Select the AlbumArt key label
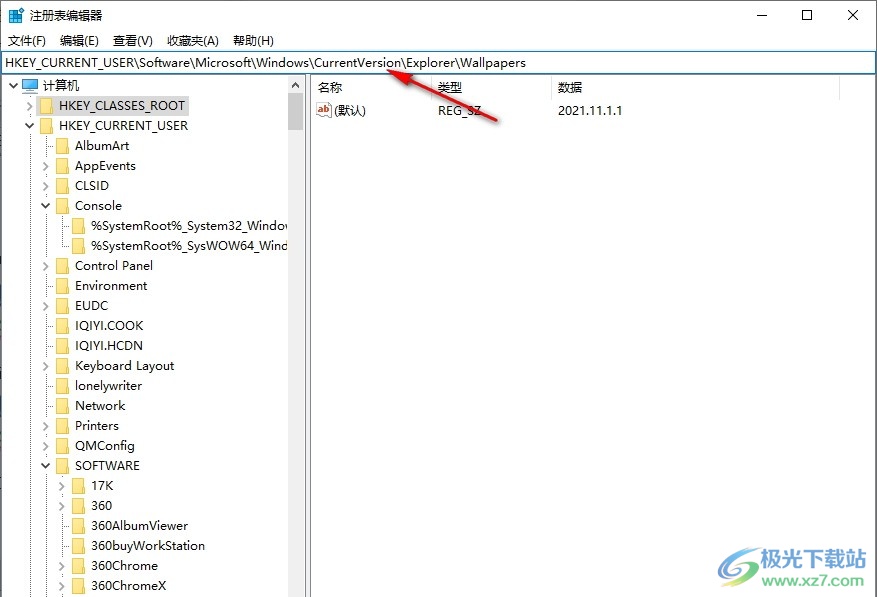 (102, 146)
